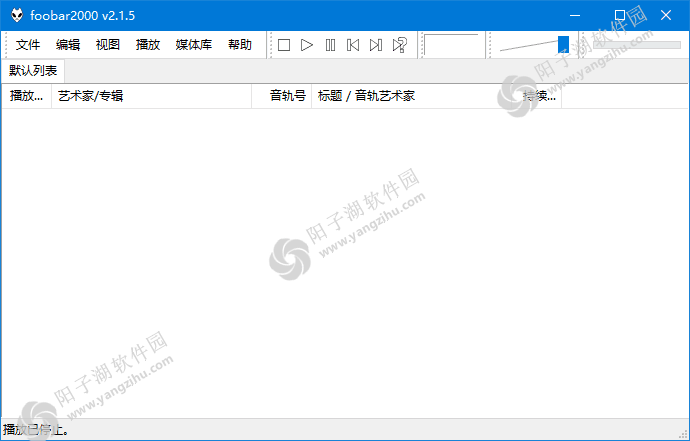The height and width of the screenshot is (441, 690).
Task: Start playback with the Play button
Action: point(307,45)
